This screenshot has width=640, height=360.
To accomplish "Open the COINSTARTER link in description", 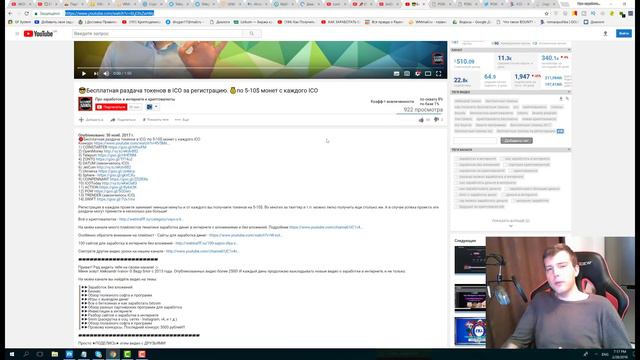I will pos(127,147).
